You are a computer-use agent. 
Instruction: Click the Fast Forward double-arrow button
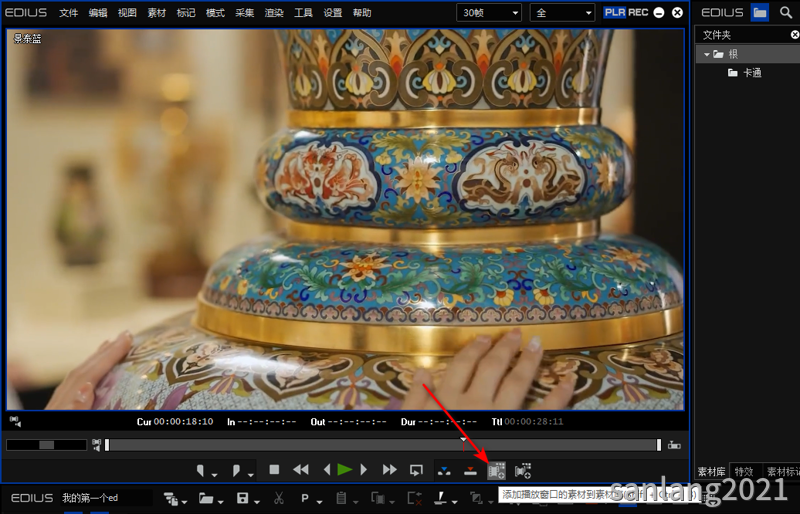[x=389, y=469]
